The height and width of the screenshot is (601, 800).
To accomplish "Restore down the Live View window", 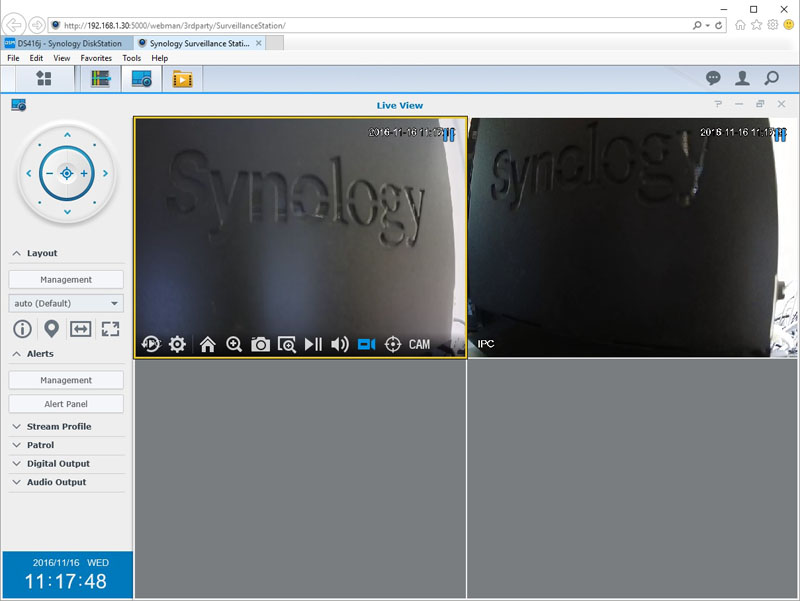I will pos(760,104).
